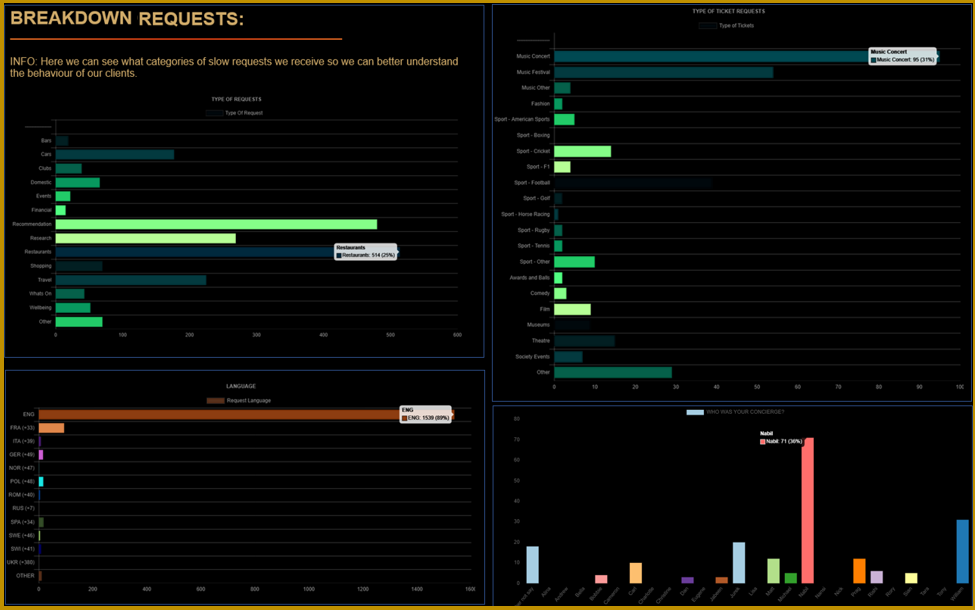
Task: Click the color marker in the ENG tooltip
Action: tap(404, 416)
